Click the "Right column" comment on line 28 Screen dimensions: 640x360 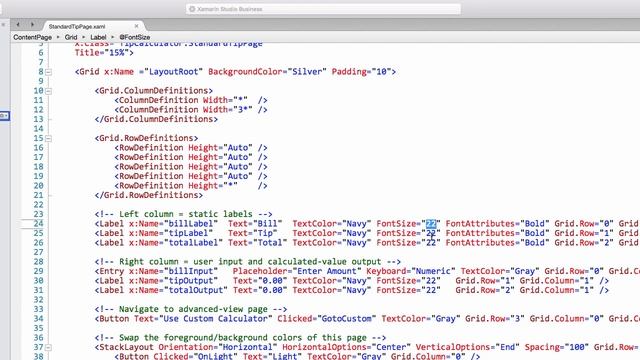(x=248, y=262)
